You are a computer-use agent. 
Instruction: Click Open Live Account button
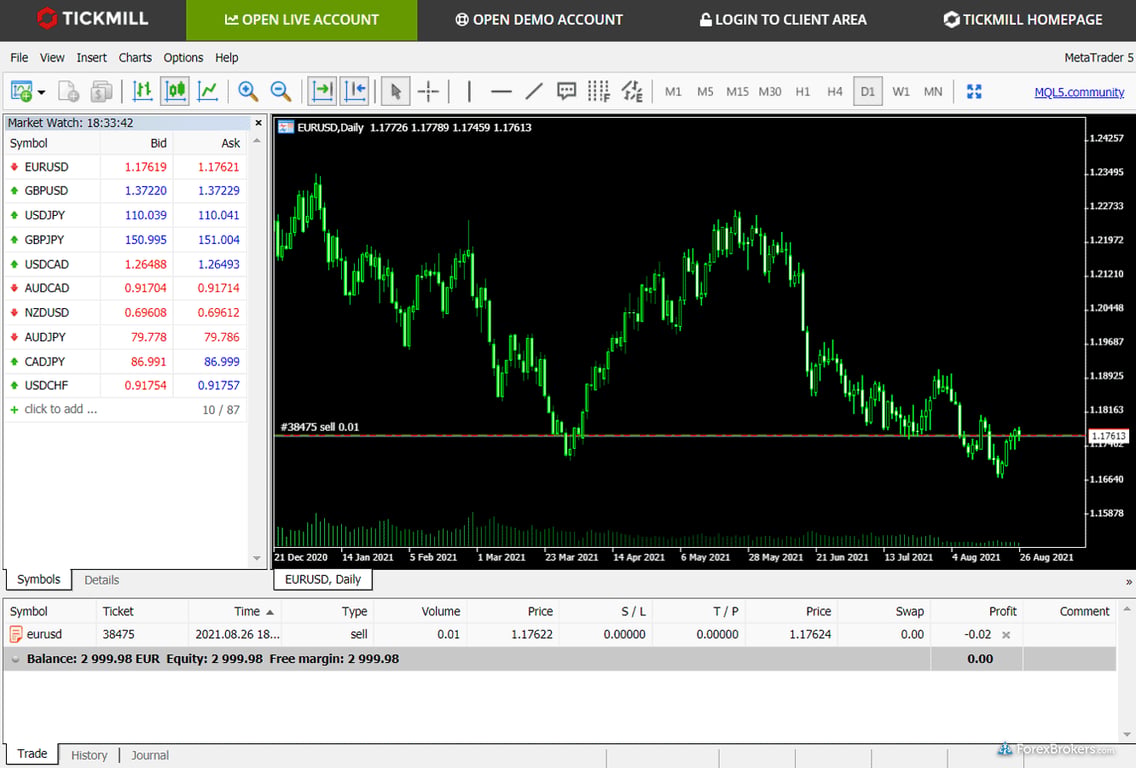tap(301, 20)
